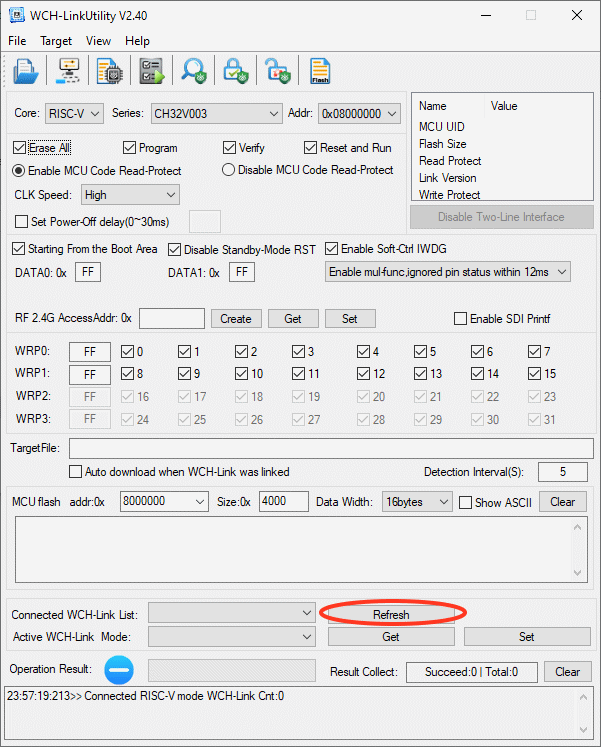Click the read chip info icon
This screenshot has height=747, width=601.
click(x=110, y=71)
